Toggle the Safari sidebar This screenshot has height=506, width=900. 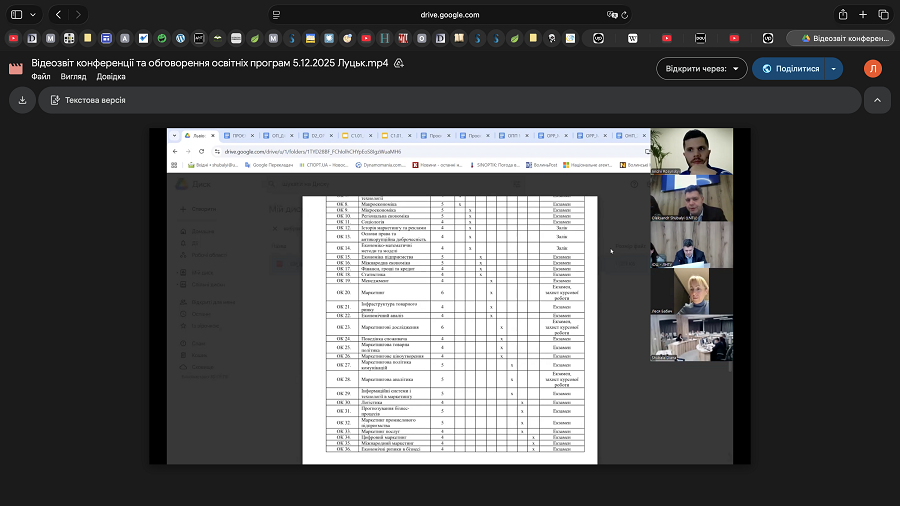16,15
